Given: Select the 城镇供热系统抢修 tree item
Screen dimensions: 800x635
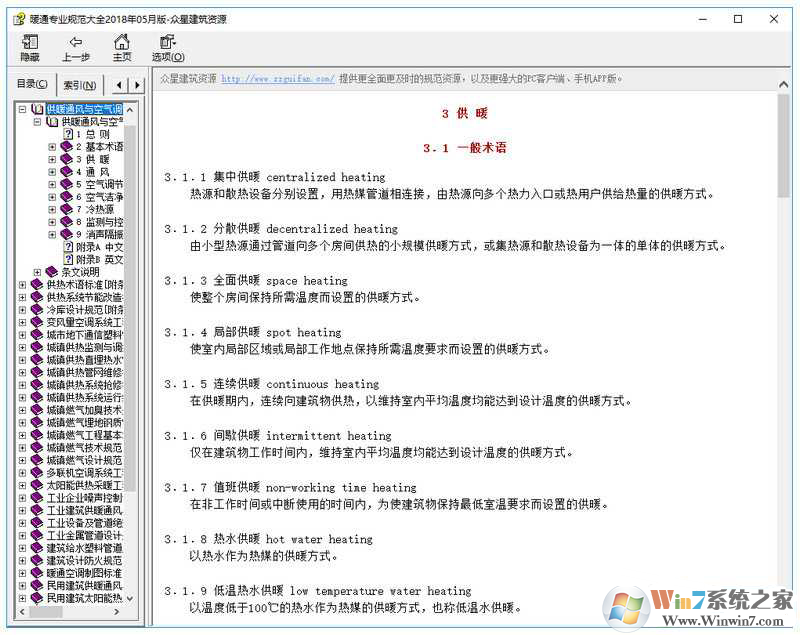Looking at the screenshot, I should click(84, 385).
